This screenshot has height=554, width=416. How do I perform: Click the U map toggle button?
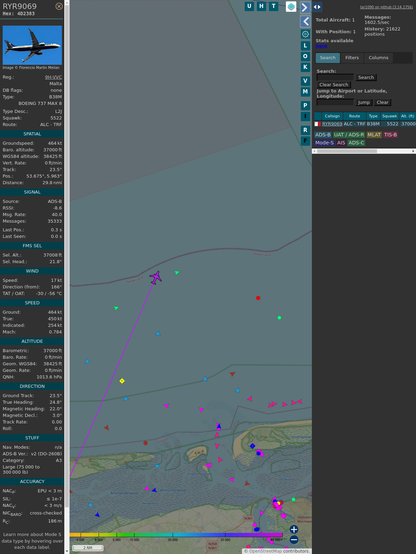point(249,6)
